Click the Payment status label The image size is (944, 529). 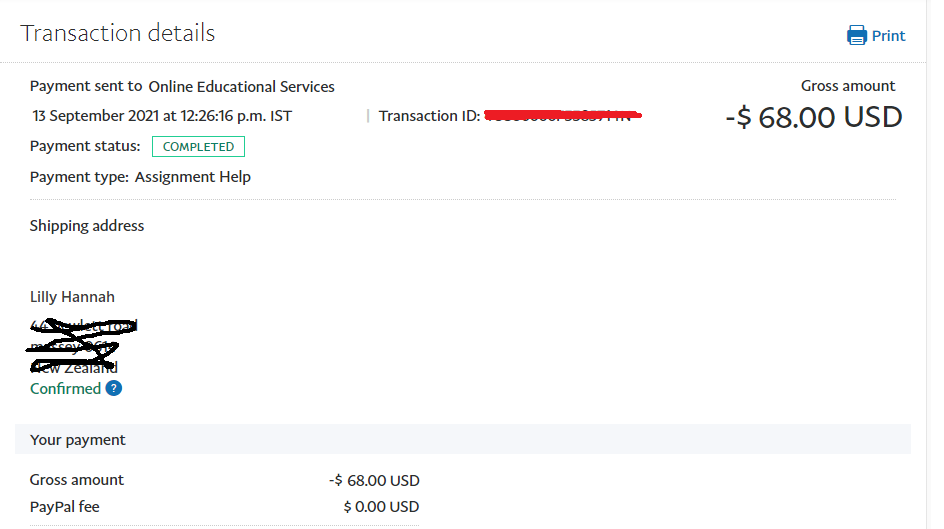[x=85, y=147]
